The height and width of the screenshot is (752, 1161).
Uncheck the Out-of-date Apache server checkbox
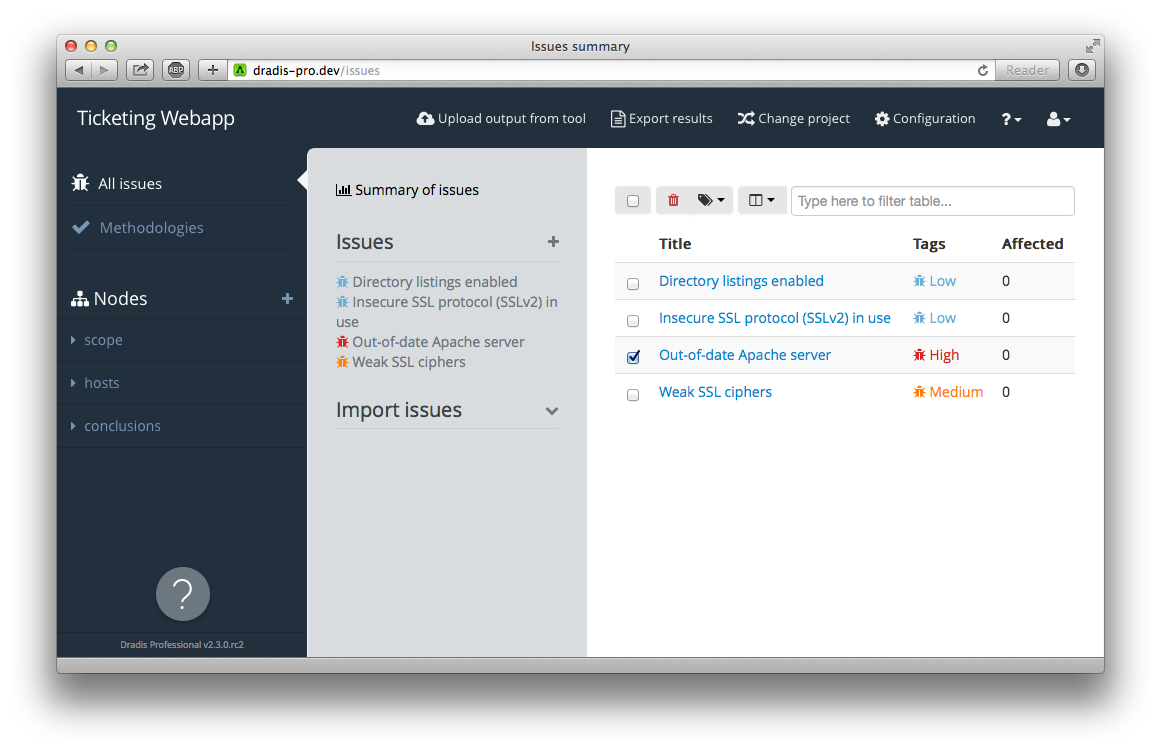coord(633,357)
